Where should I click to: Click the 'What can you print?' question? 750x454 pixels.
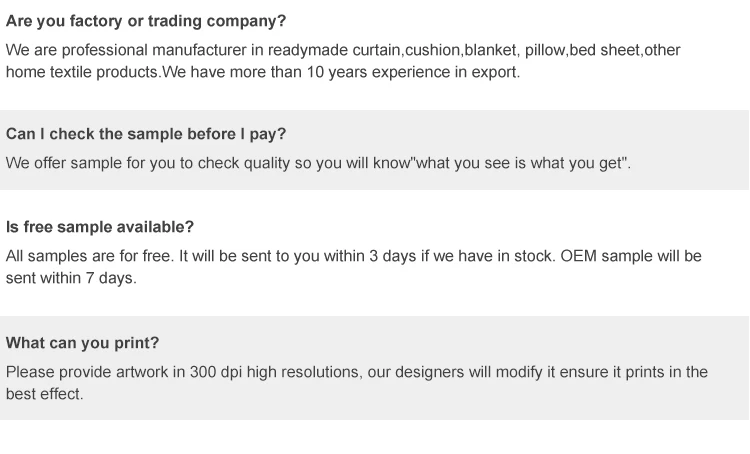pyautogui.click(x=83, y=343)
